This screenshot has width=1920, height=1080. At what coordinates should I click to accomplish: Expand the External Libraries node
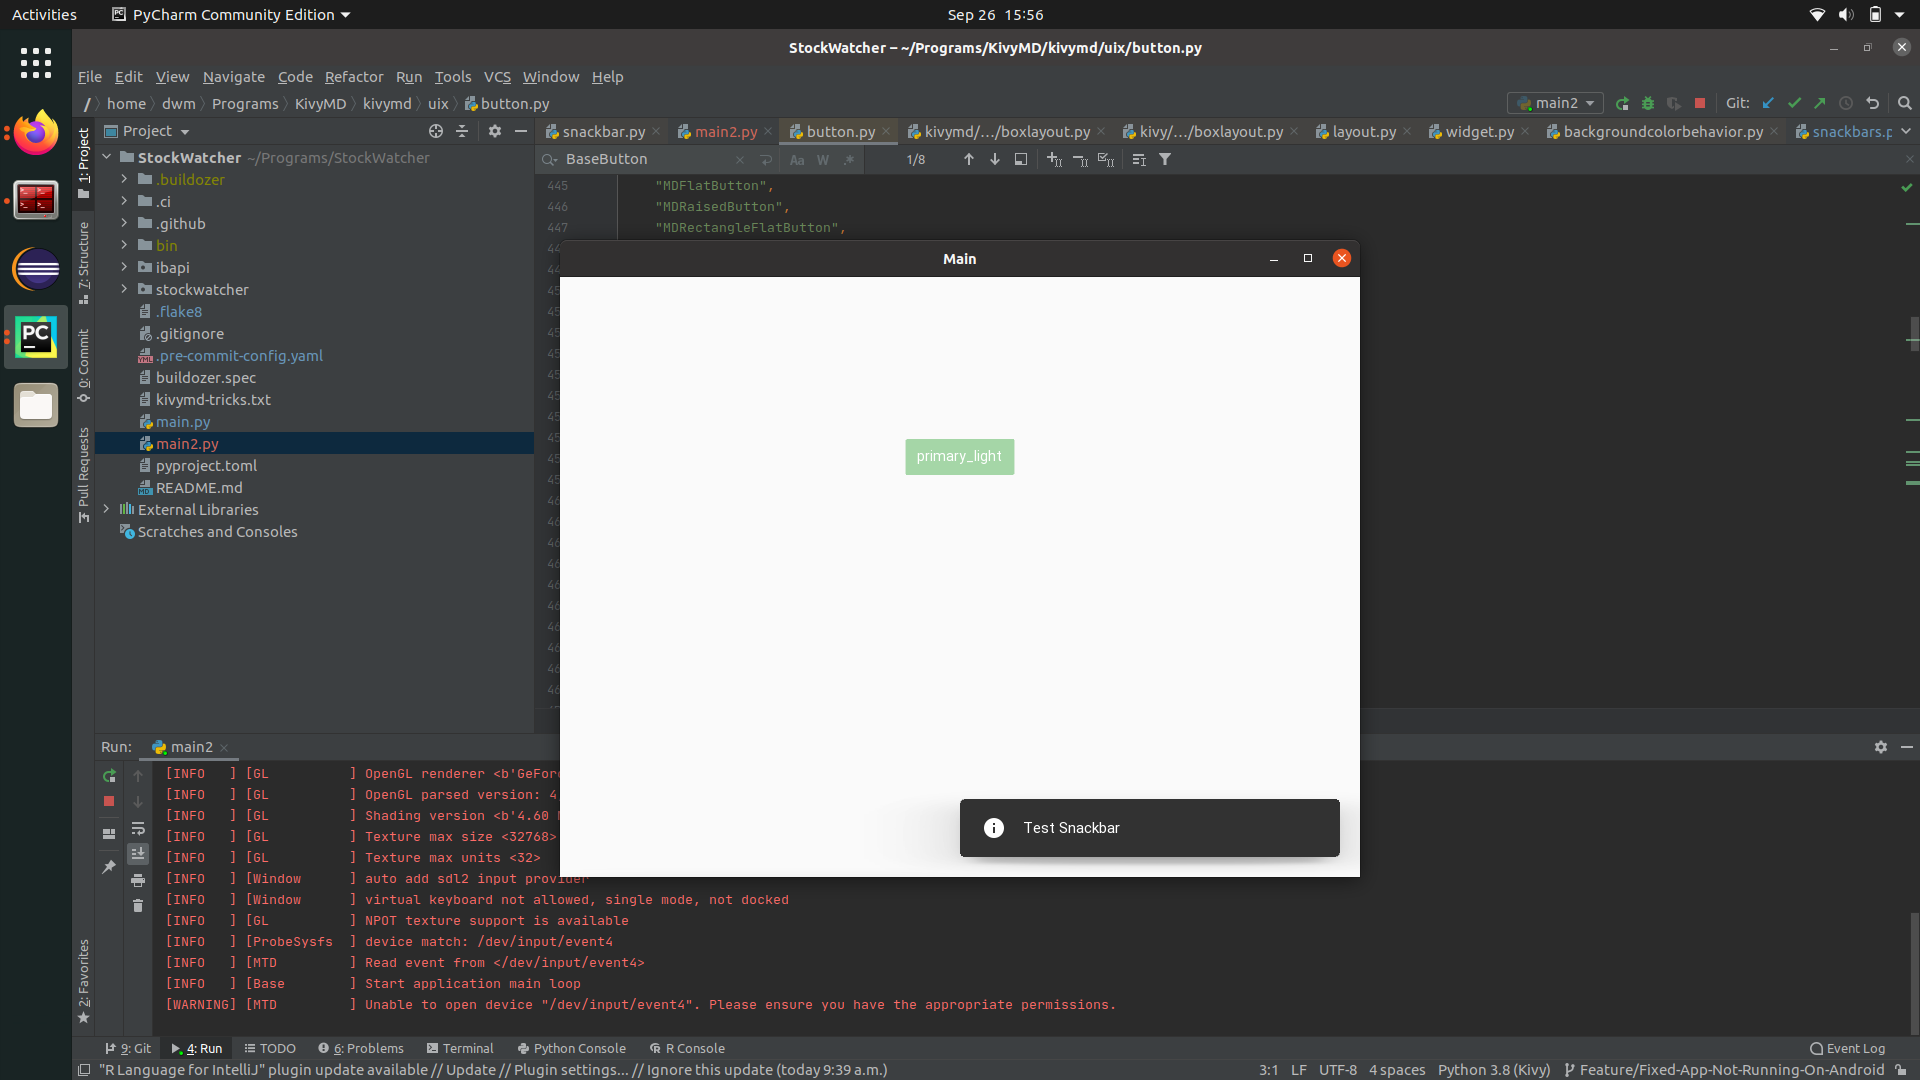(107, 509)
